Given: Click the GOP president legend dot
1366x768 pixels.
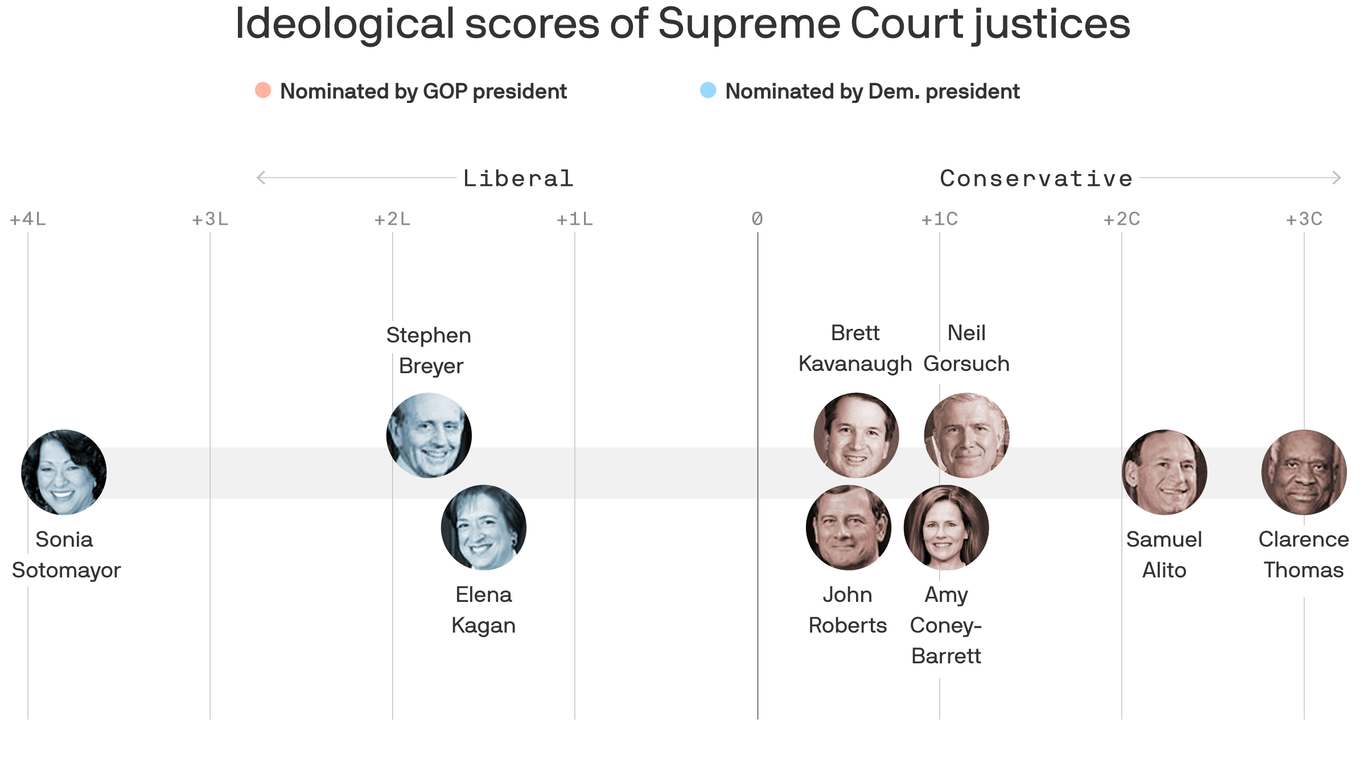Looking at the screenshot, I should point(263,91).
